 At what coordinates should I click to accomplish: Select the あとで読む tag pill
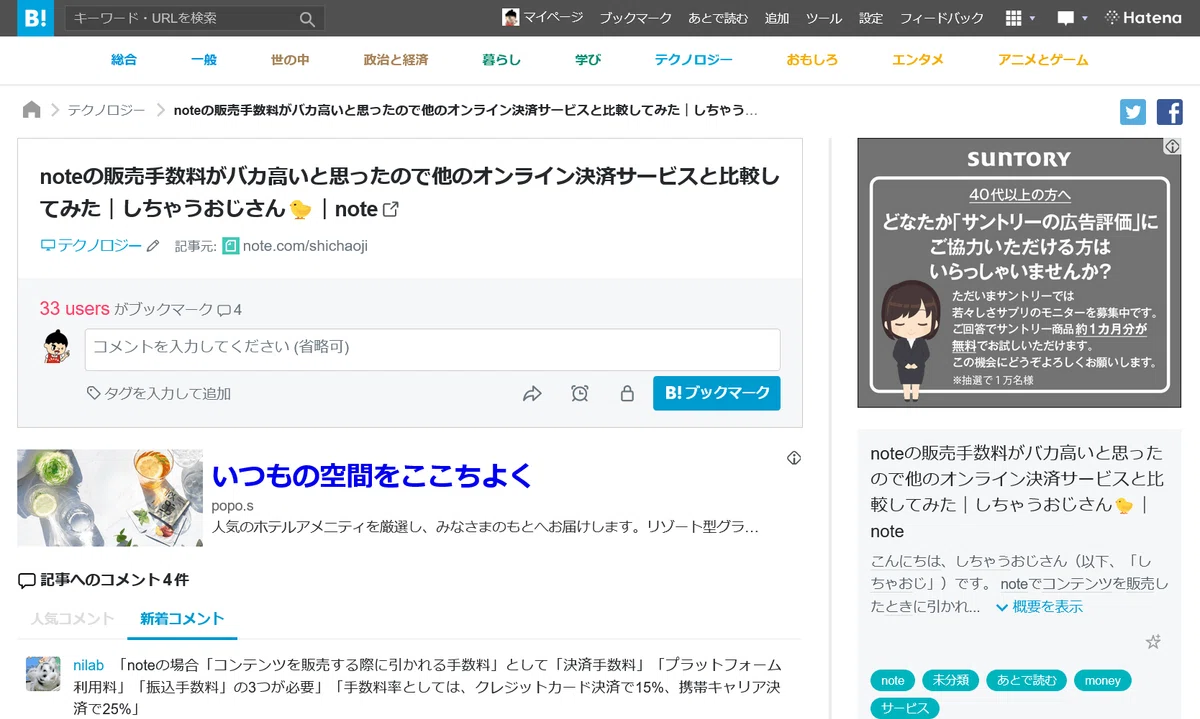click(x=1026, y=681)
